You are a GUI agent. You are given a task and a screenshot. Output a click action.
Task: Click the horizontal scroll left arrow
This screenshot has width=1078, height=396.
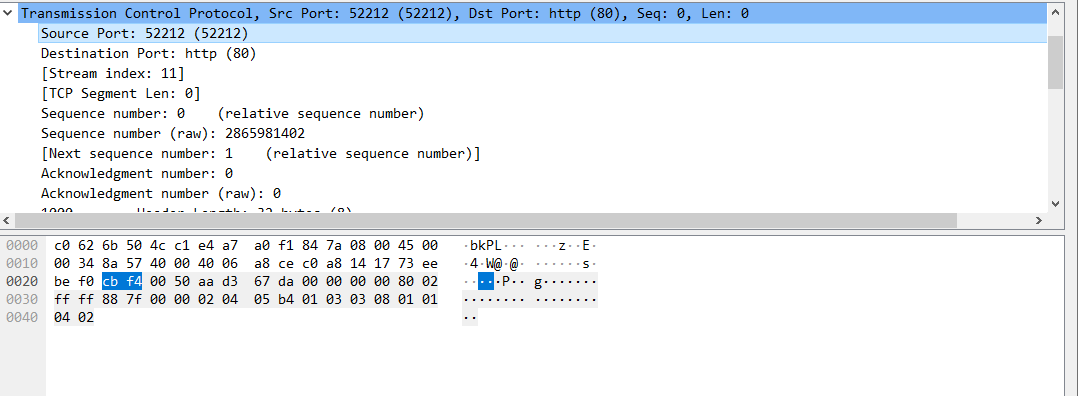7,220
